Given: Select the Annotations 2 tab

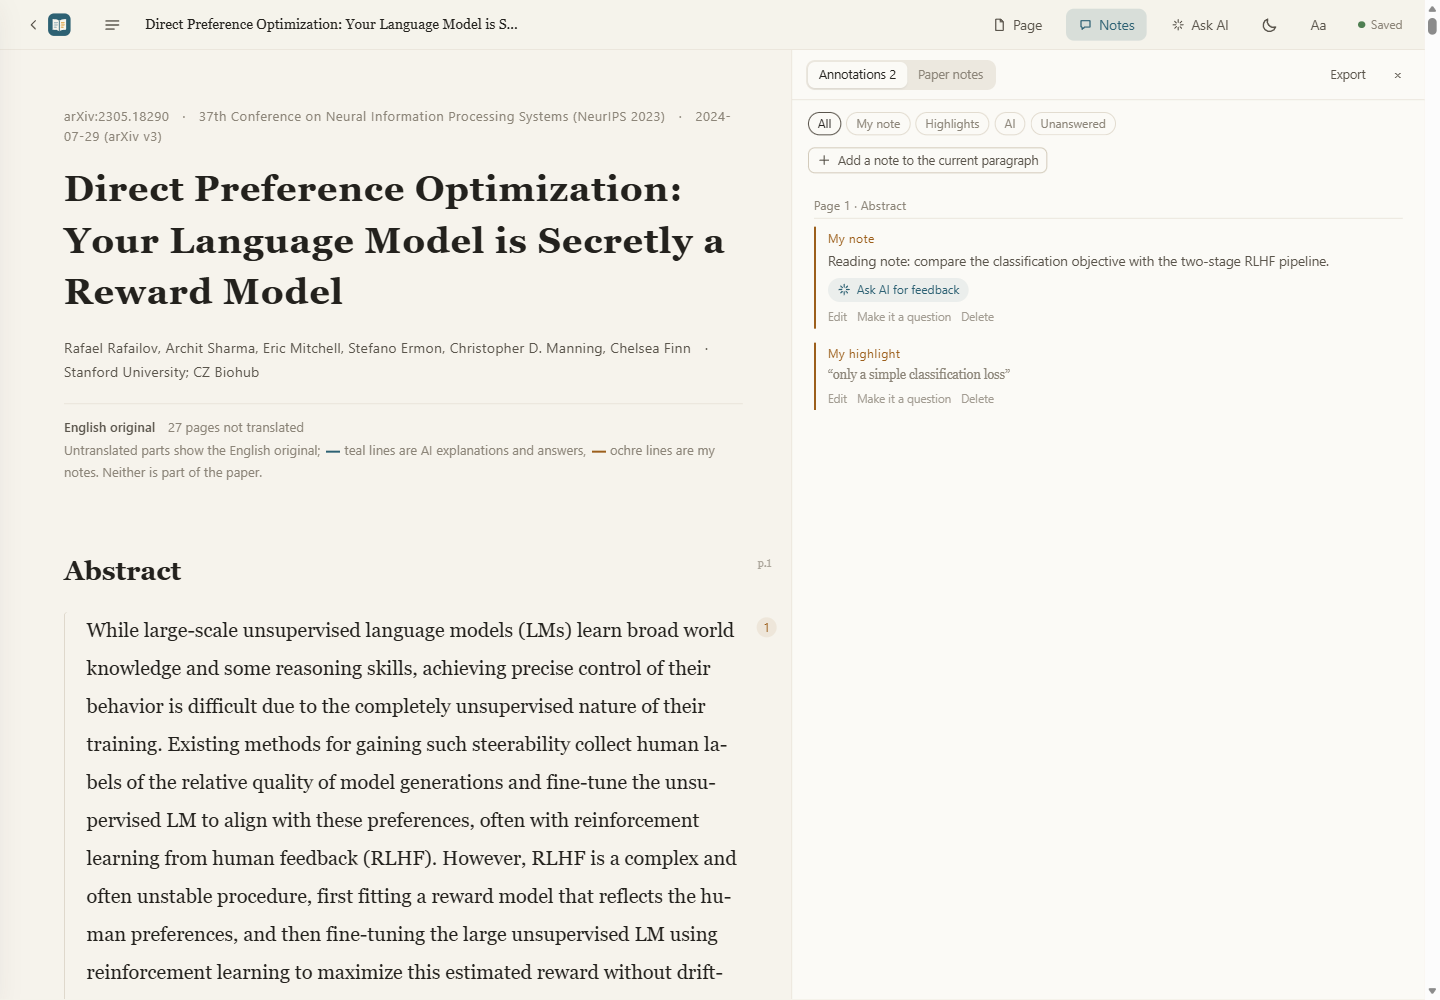Looking at the screenshot, I should click(x=857, y=75).
